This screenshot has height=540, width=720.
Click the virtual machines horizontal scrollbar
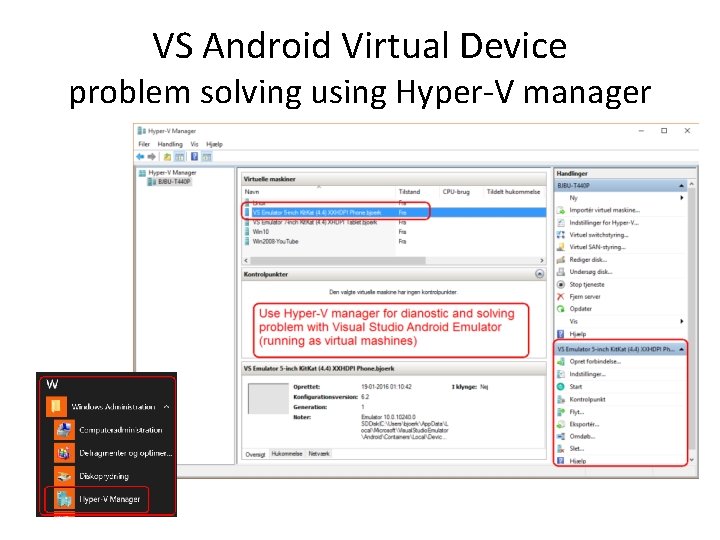pos(338,260)
